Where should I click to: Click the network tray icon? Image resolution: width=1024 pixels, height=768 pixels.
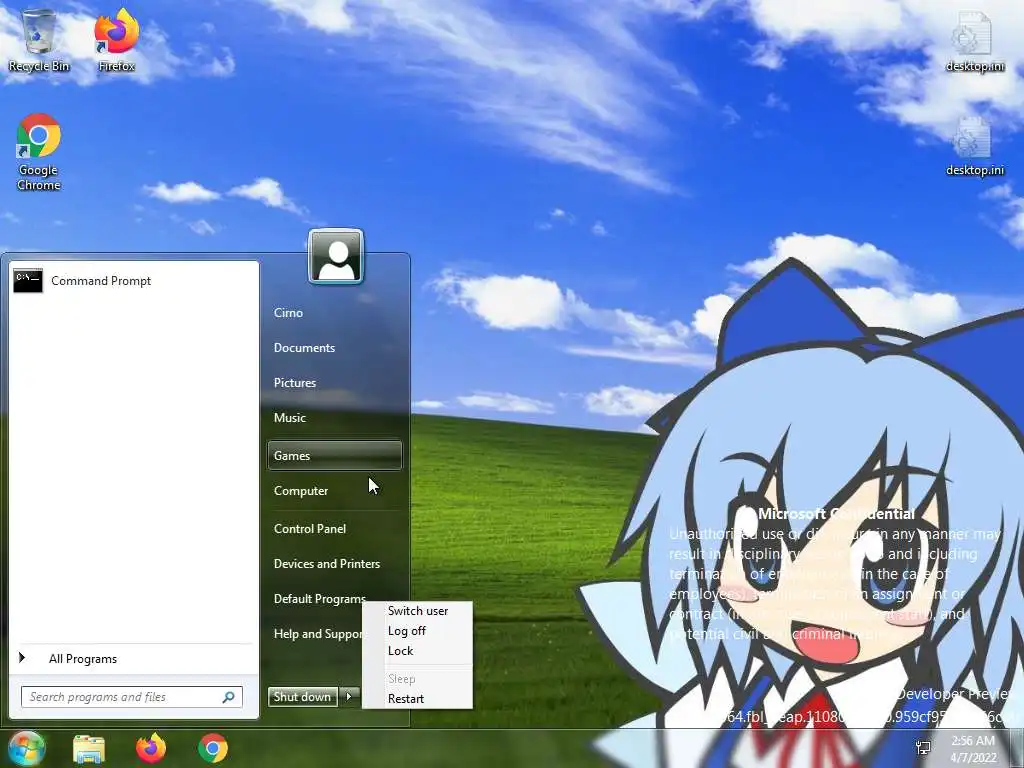click(923, 748)
